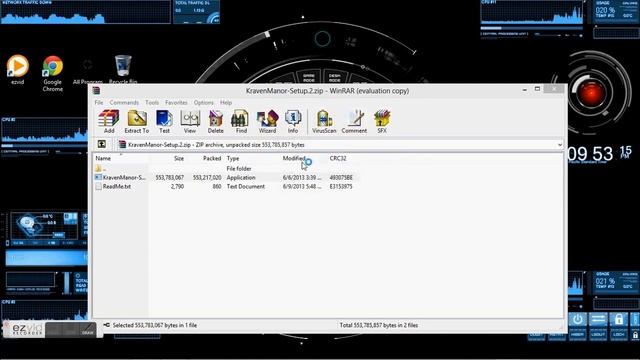Open the ezvid desktop shortcut
This screenshot has width=640, height=360.
[x=18, y=69]
